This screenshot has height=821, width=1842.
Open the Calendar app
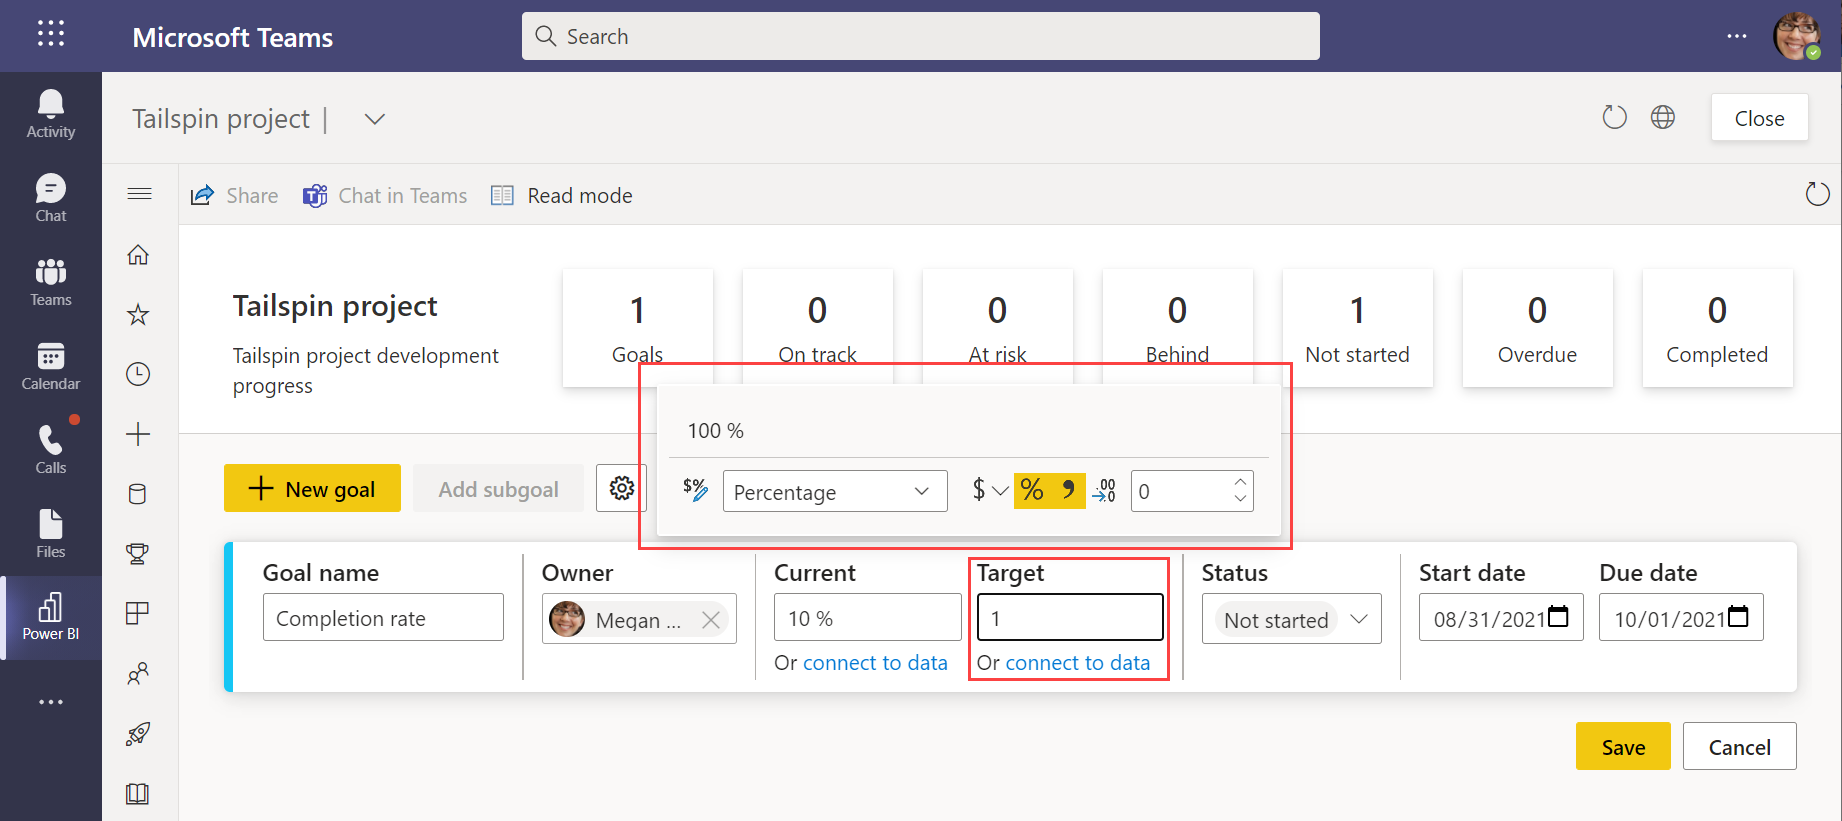tap(51, 366)
